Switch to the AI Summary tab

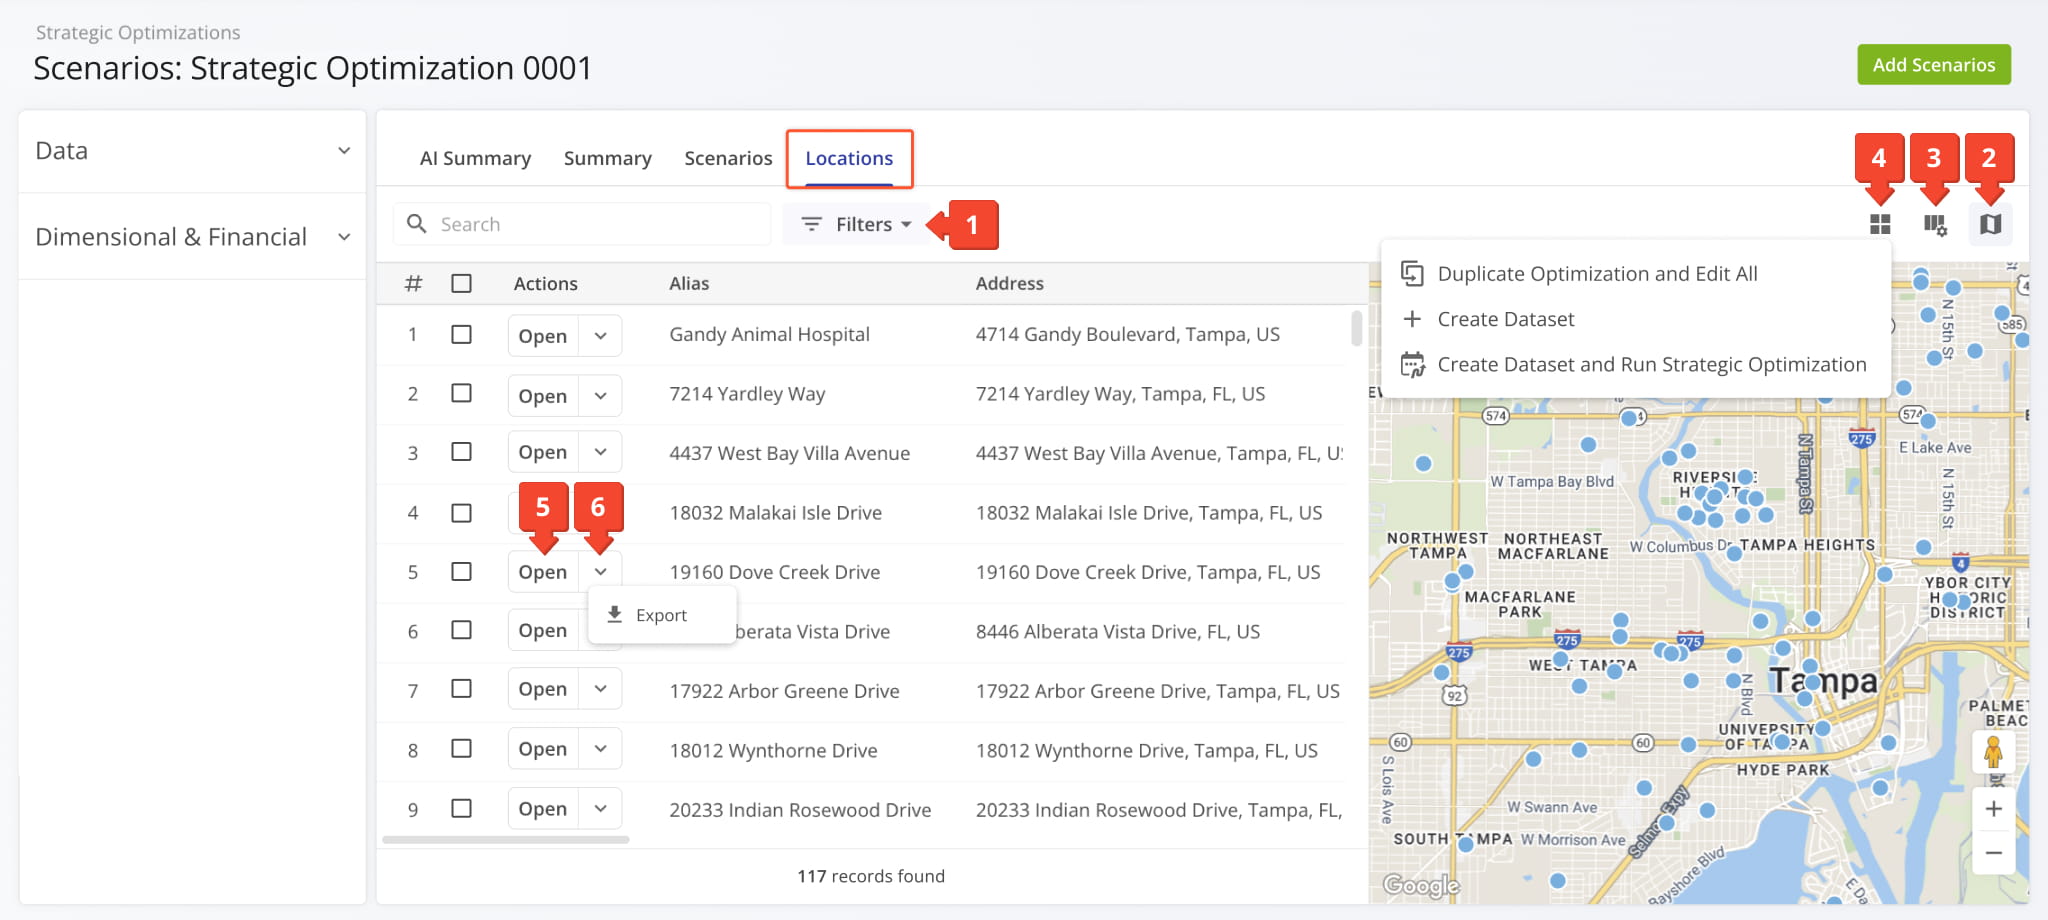(475, 158)
